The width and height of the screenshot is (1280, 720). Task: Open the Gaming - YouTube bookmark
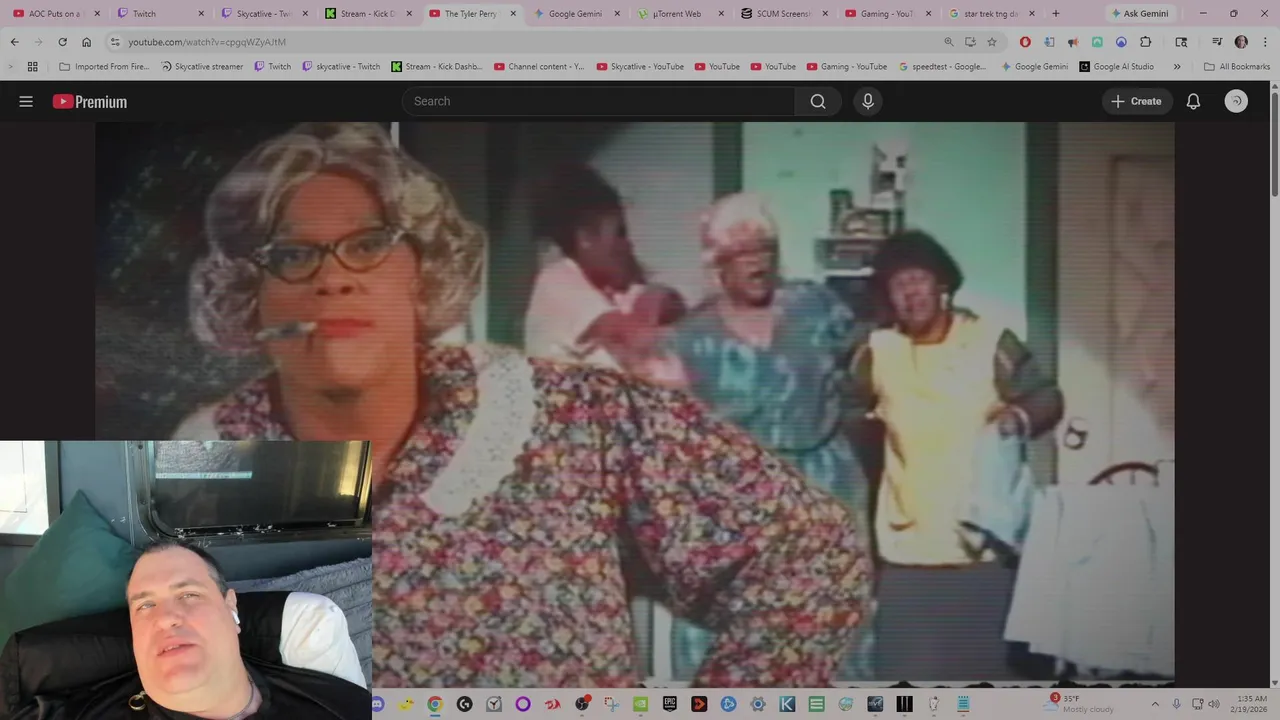click(846, 67)
